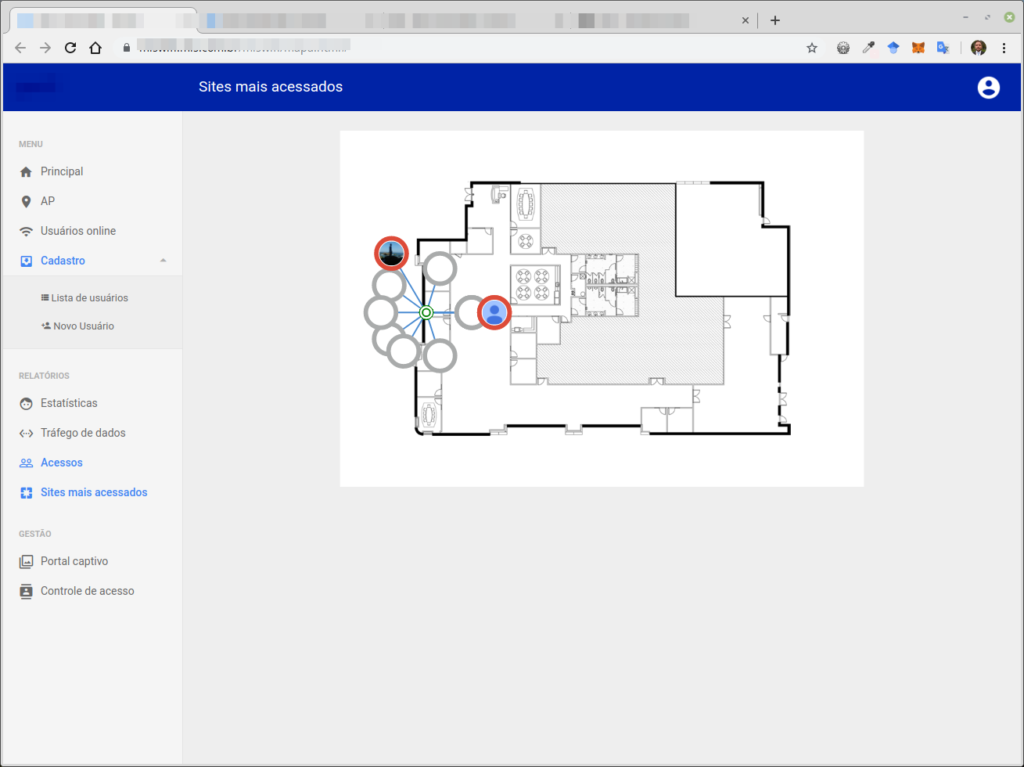The height and width of the screenshot is (767, 1024).
Task: Open a new browser tab
Action: (x=775, y=20)
